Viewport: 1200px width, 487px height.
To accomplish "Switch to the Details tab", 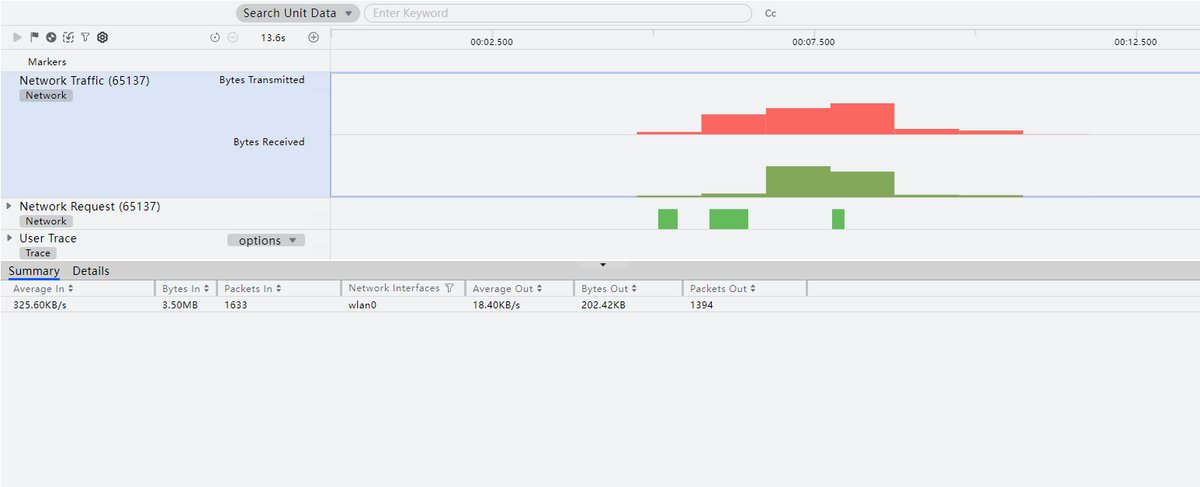I will tap(91, 271).
